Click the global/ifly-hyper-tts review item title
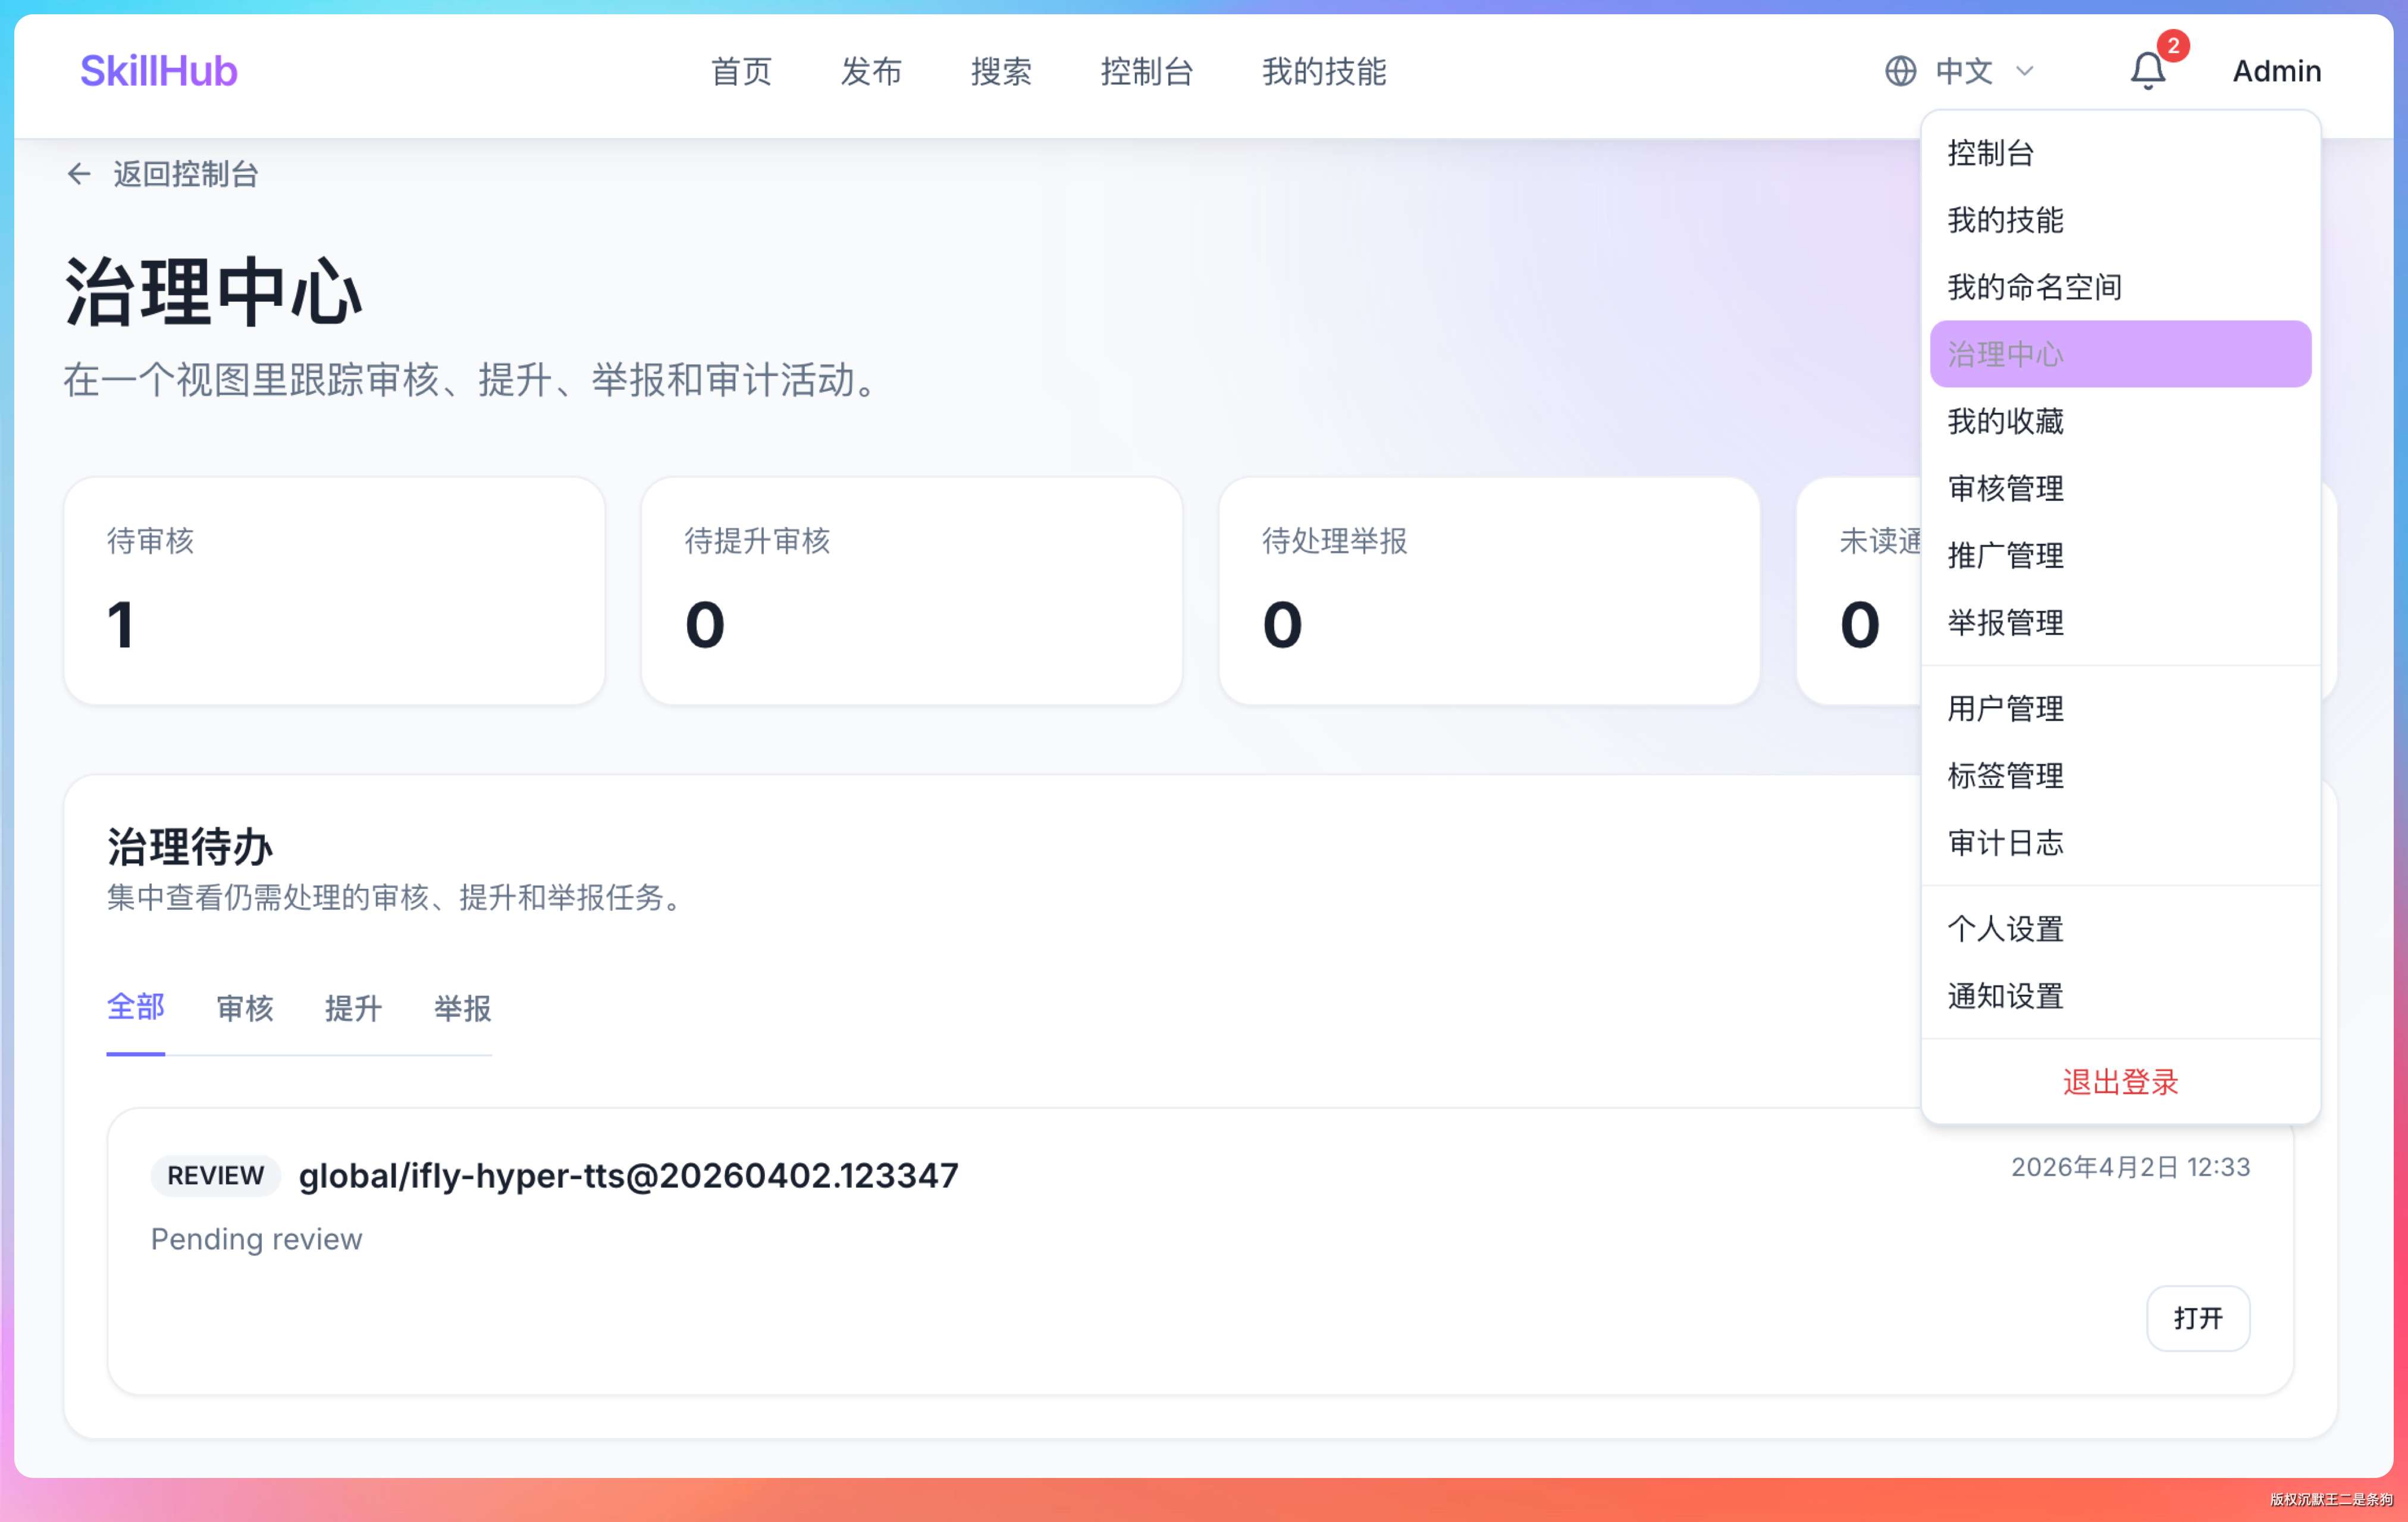The image size is (2408, 1522). point(628,1175)
